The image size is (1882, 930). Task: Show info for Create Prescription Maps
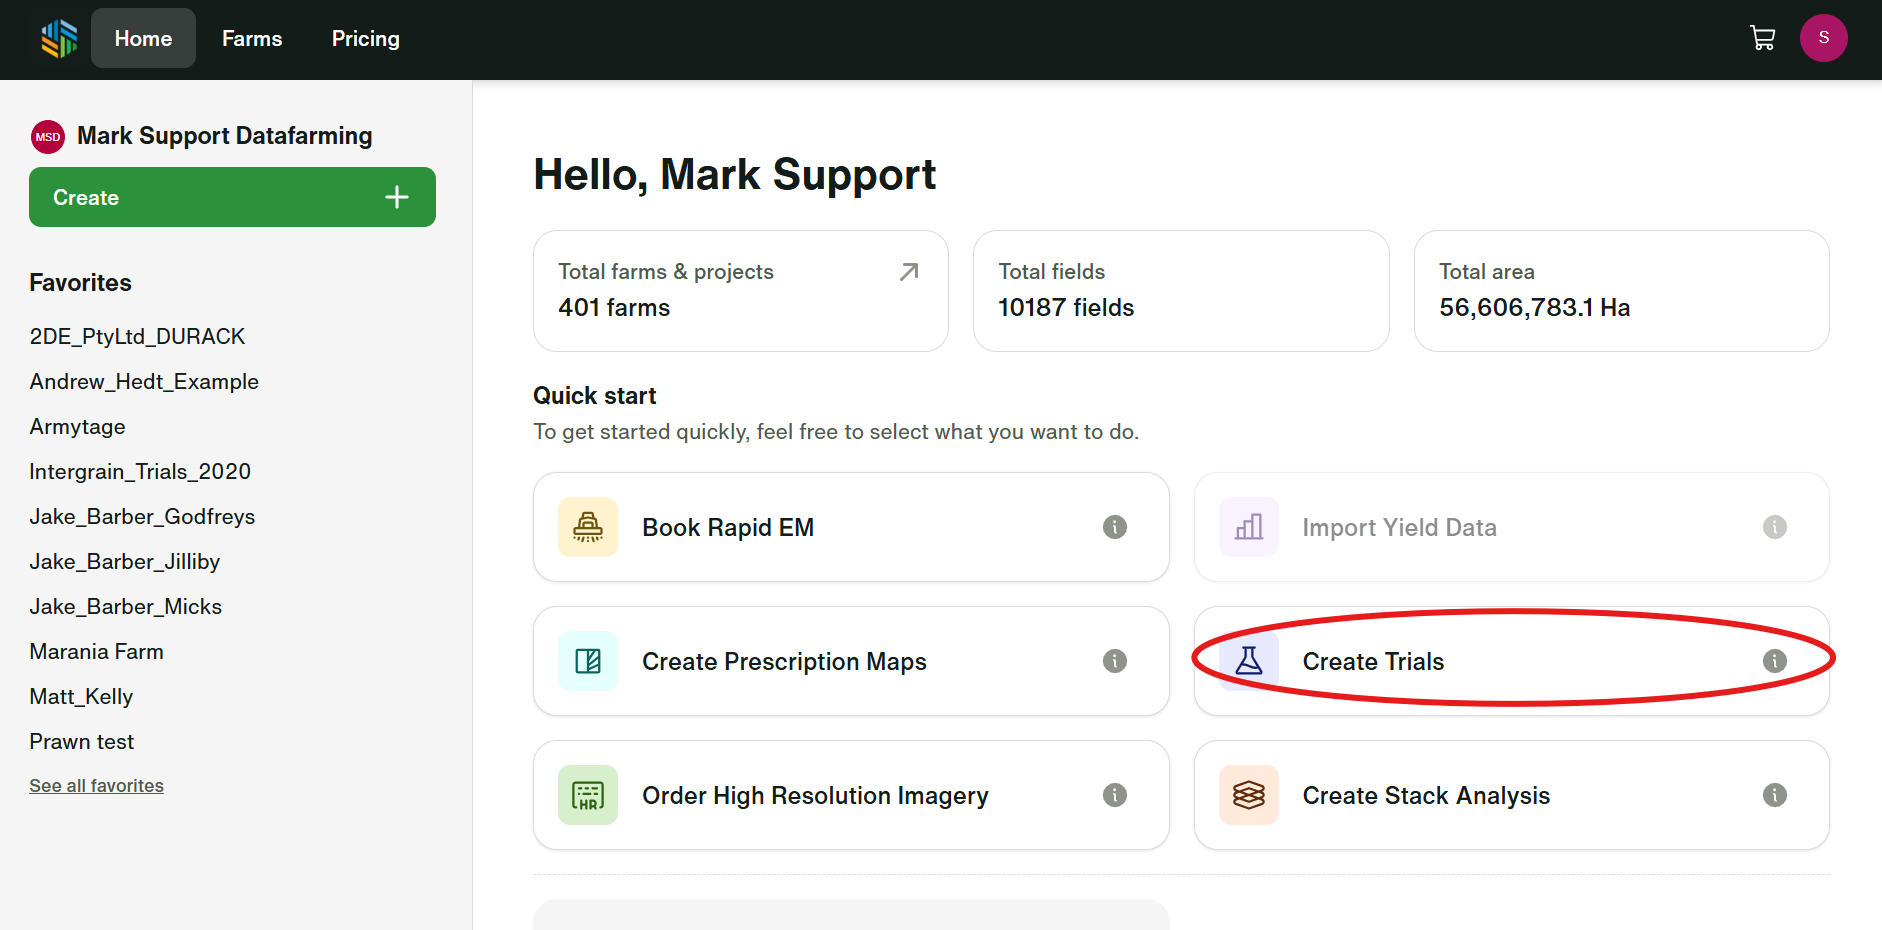tap(1114, 661)
